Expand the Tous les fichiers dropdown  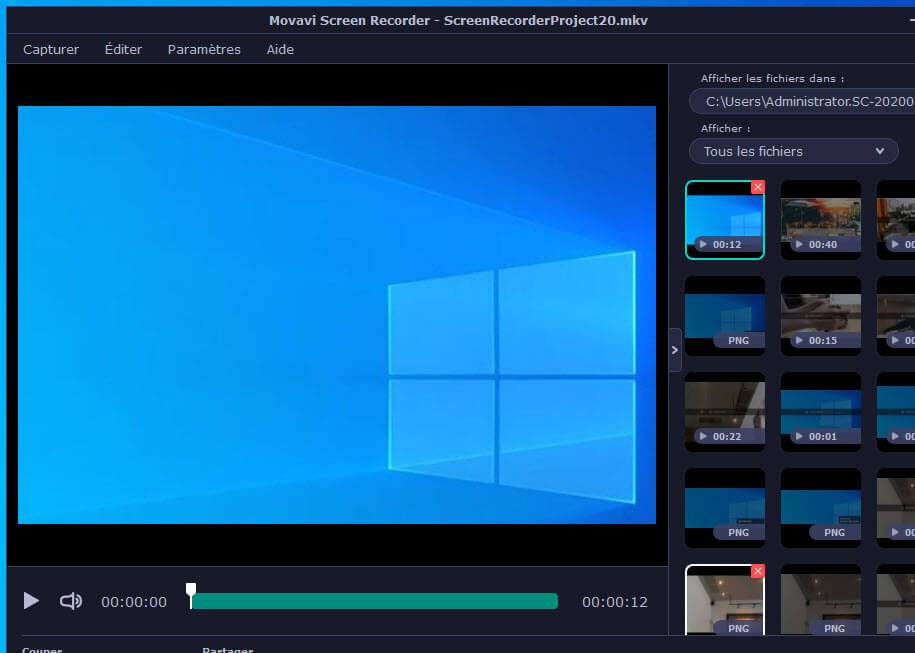794,151
